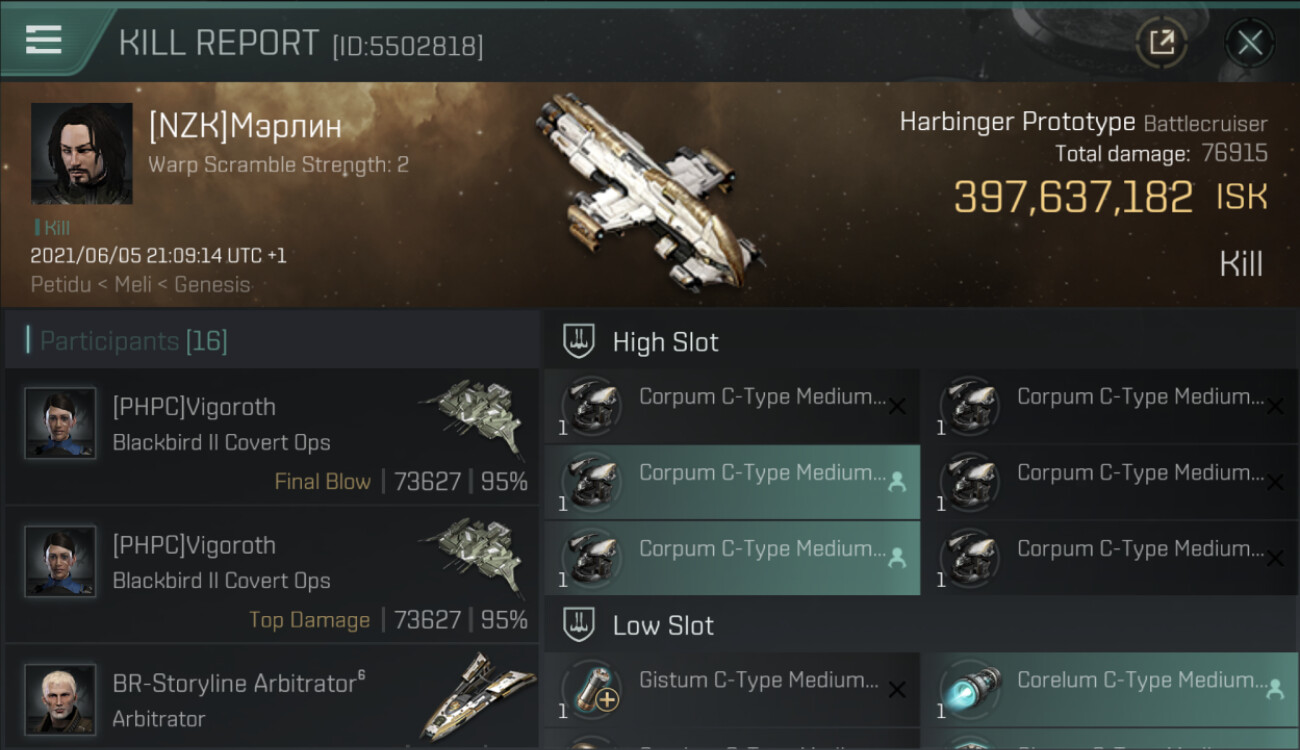Click the share kill report icon

pyautogui.click(x=1161, y=42)
